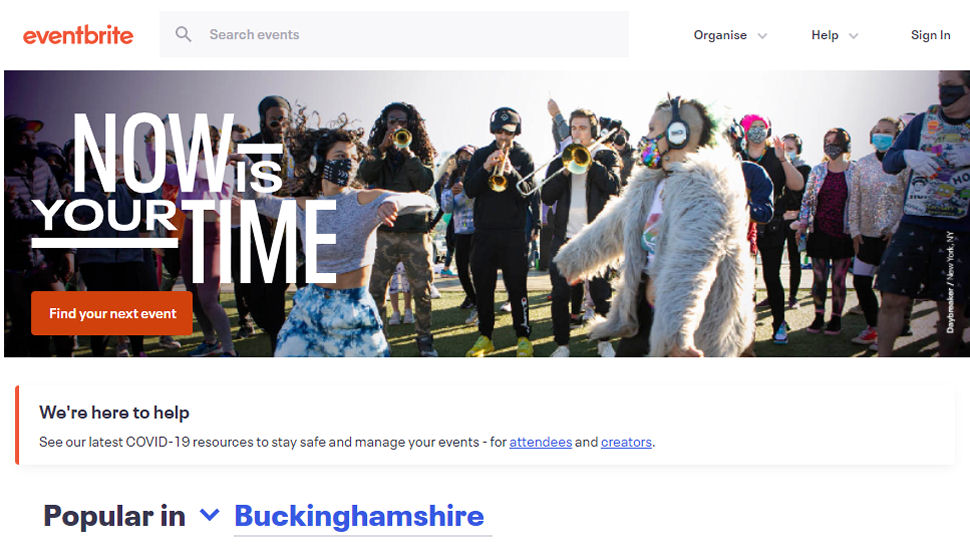Open the attendees COVID-19 resources link
Viewport: 970px width, 545px height.
click(540, 442)
